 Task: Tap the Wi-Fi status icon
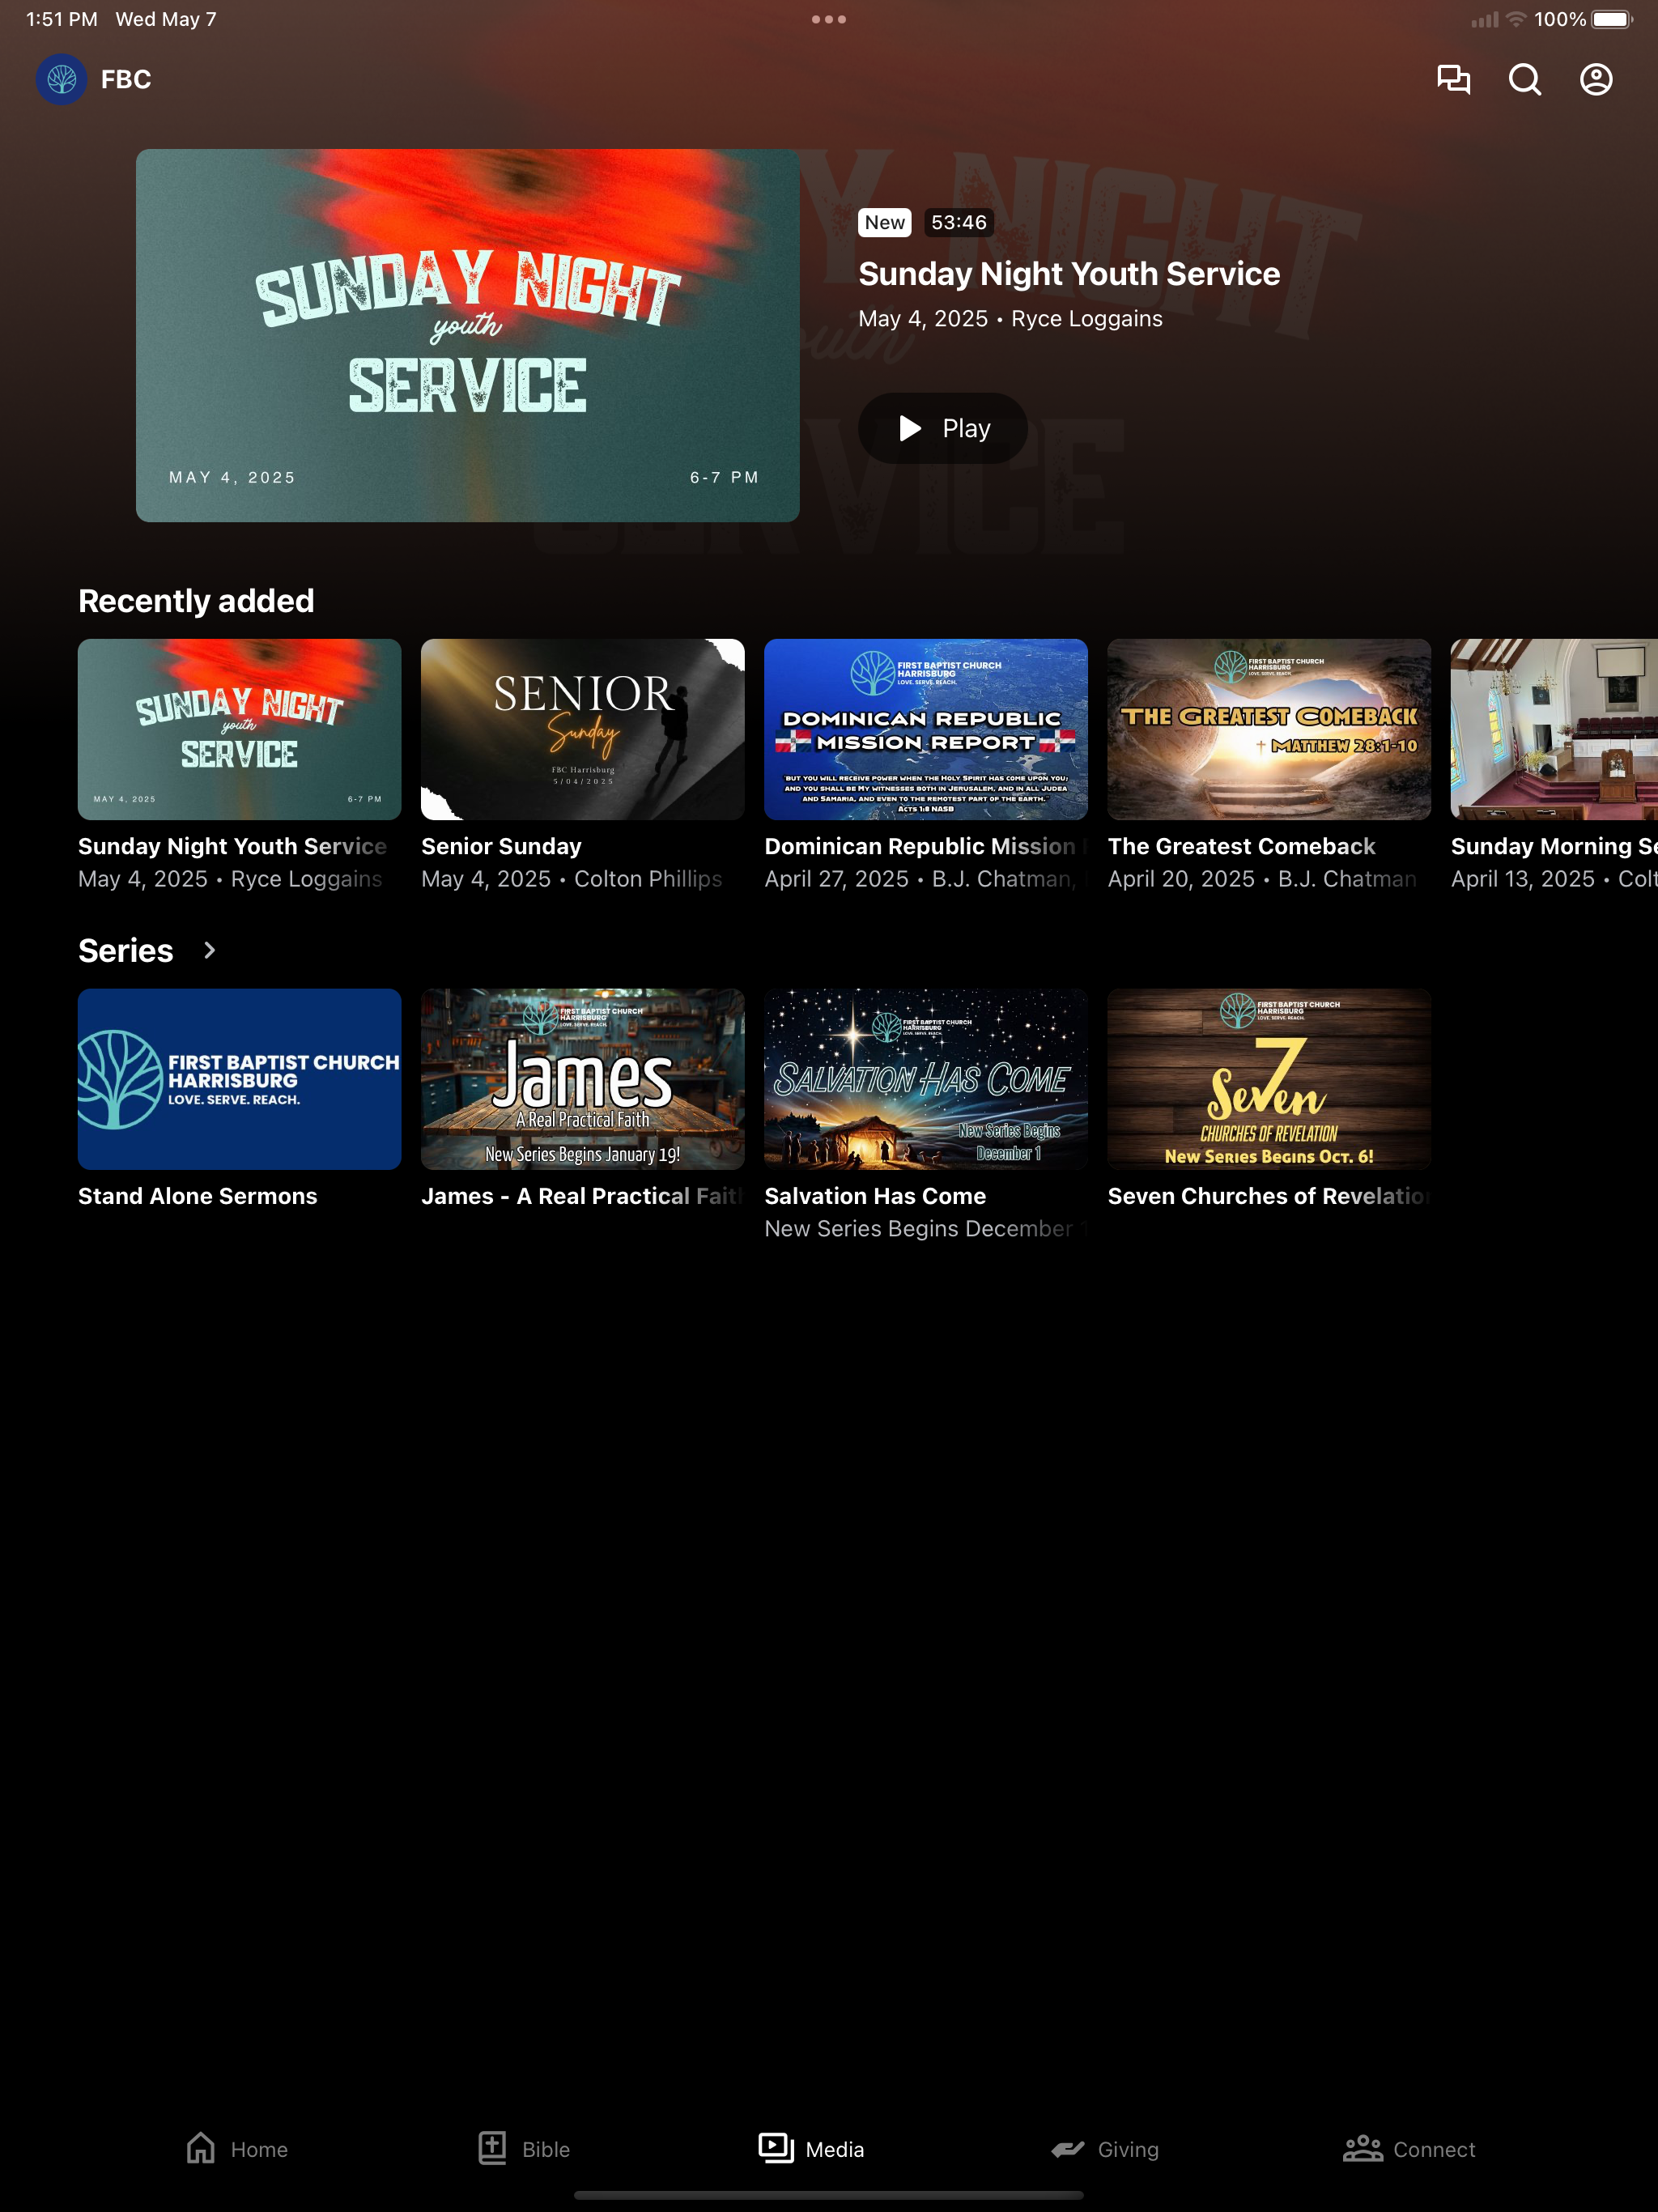[1516, 19]
